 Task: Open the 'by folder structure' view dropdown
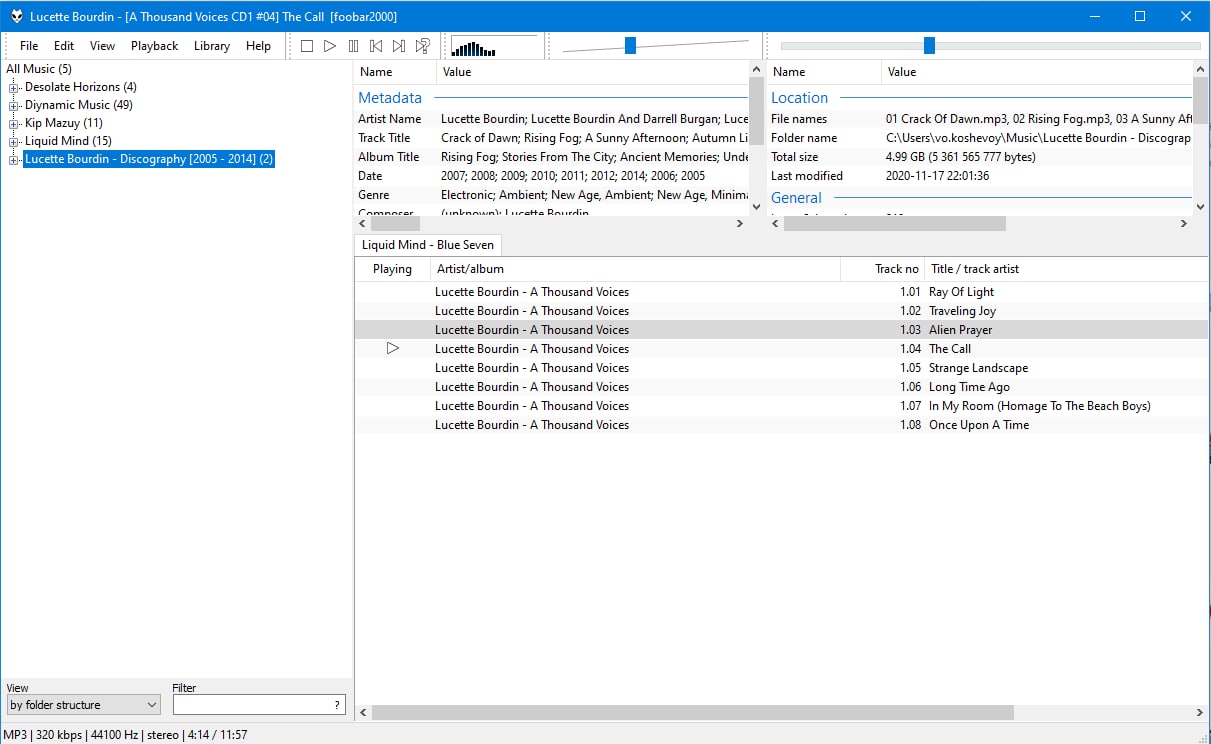[83, 705]
